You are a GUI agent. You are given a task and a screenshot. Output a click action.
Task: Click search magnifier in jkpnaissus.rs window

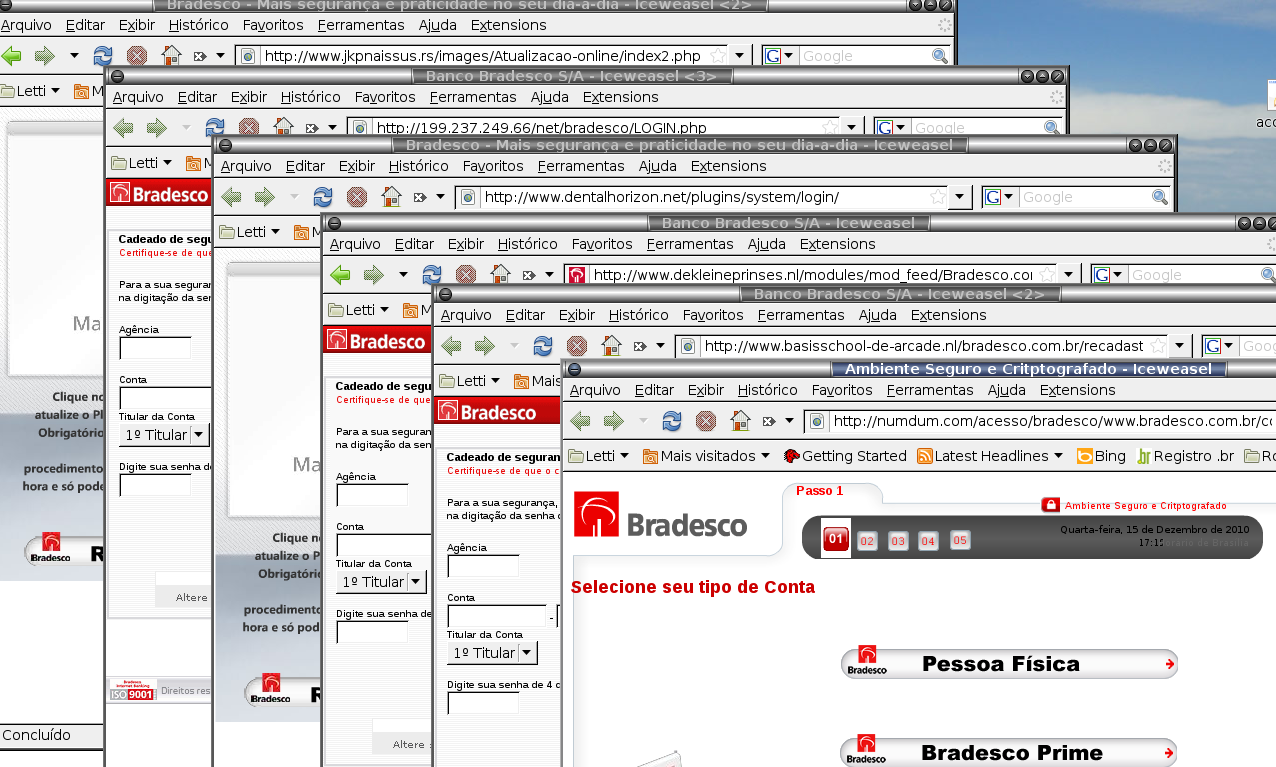pos(940,56)
